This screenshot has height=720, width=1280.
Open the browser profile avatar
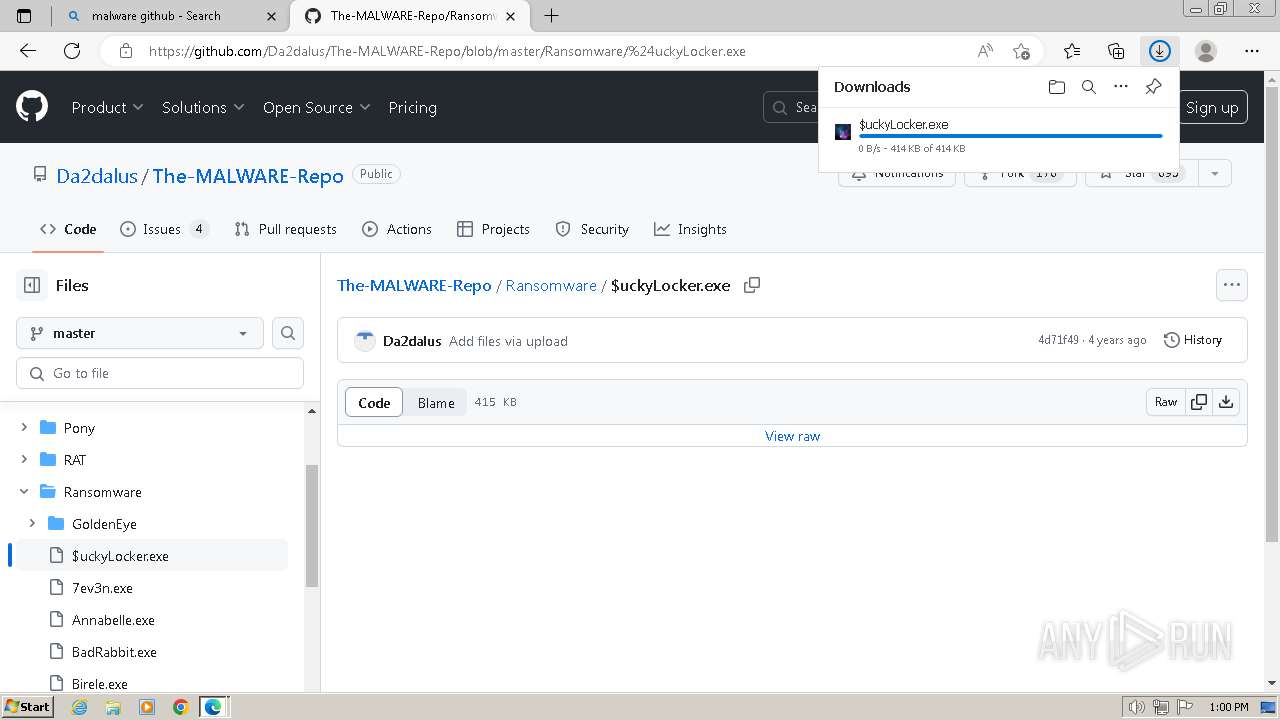click(1206, 51)
